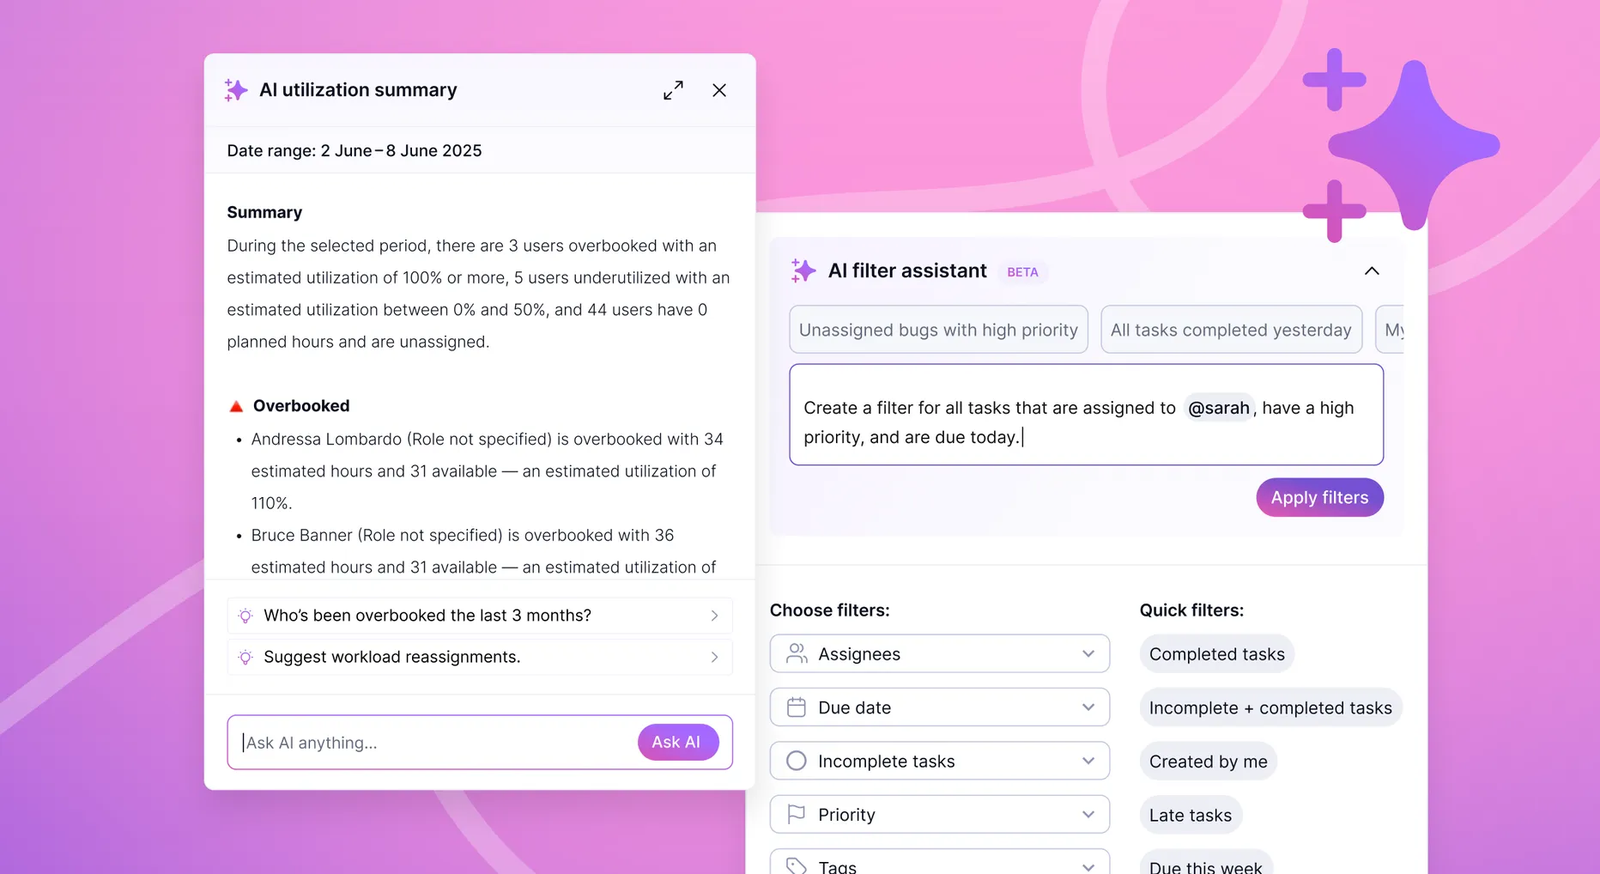Viewport: 1600px width, 874px height.
Task: Click the tag icon in Tags filter
Action: coord(797,866)
